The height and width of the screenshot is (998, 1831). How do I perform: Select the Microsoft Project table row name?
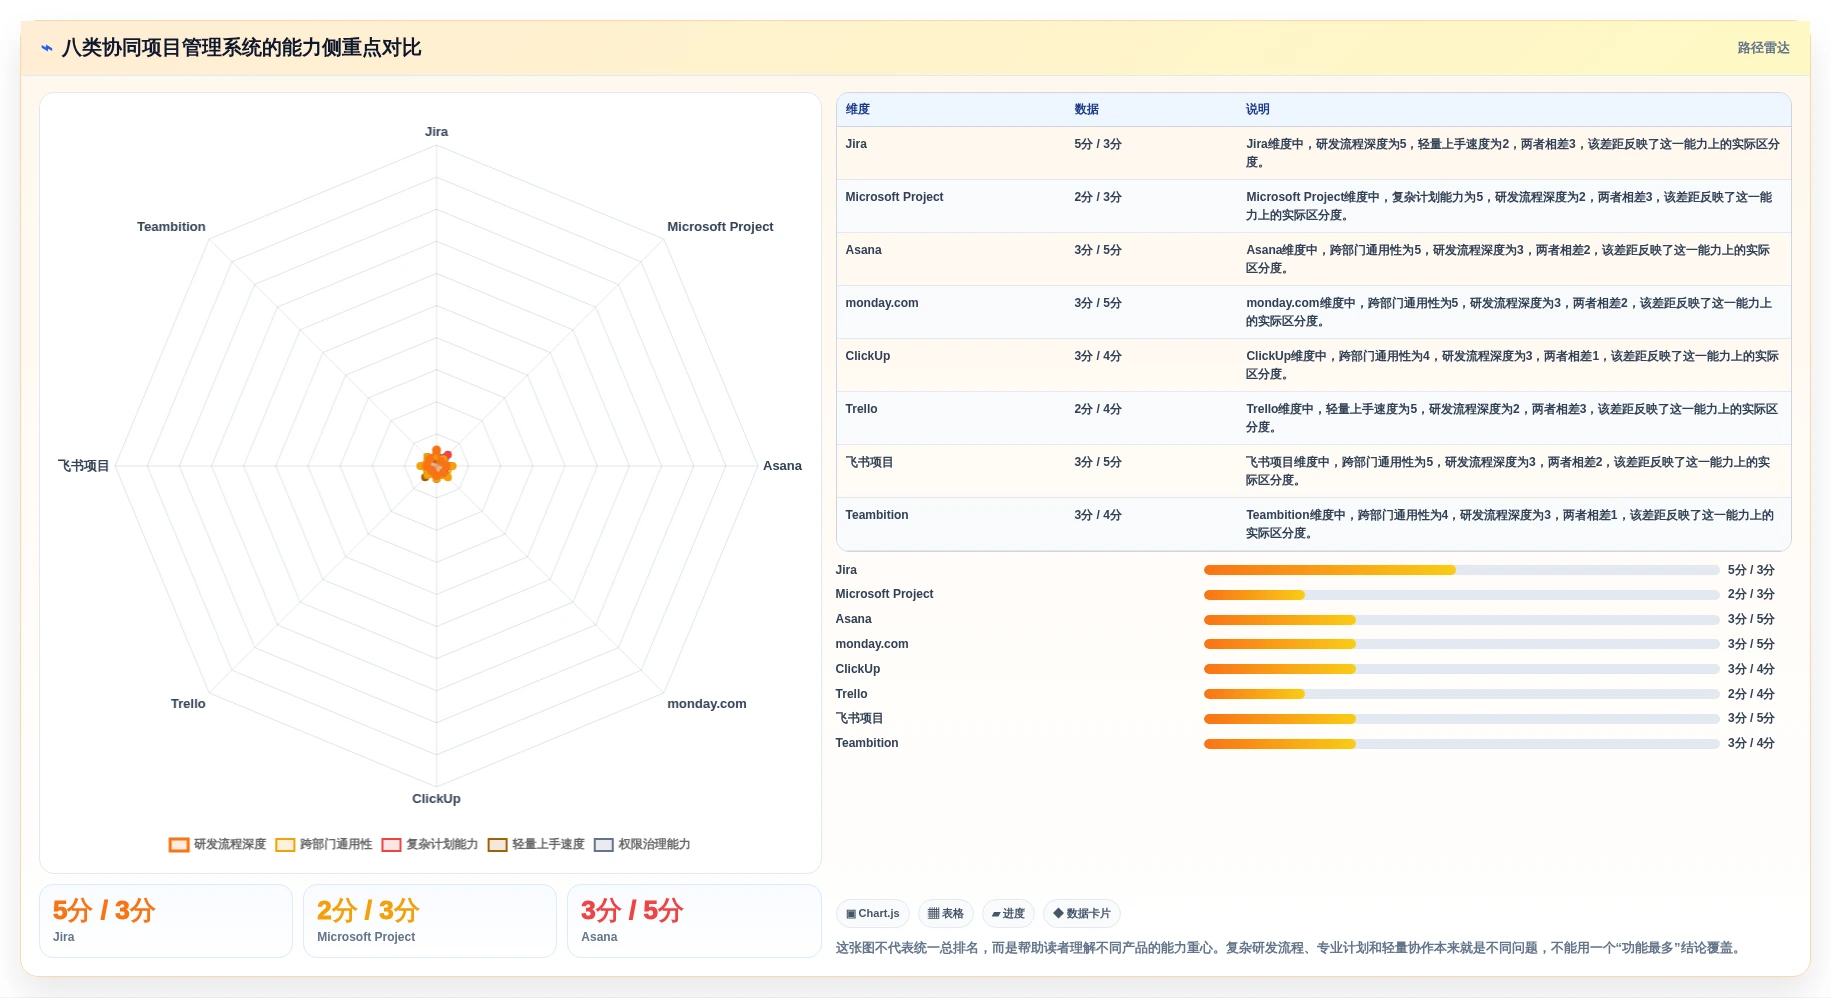[894, 197]
